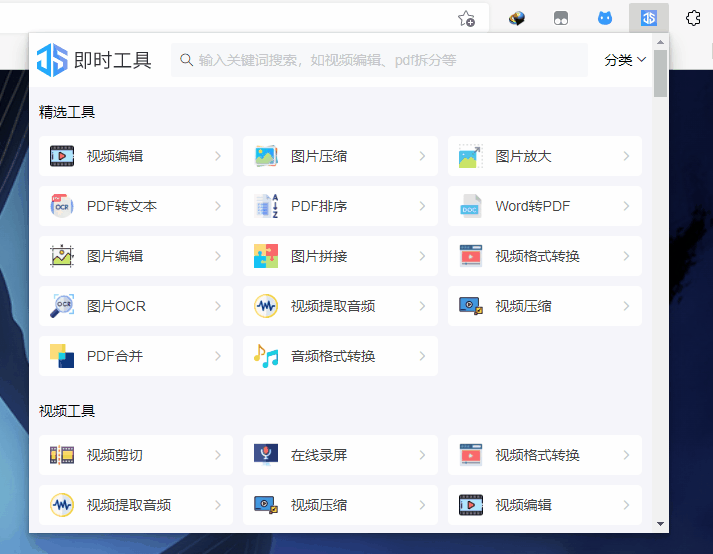Open the 视频编辑 tool icon in 精选工具
Viewport: 713px width, 554px height.
coord(62,156)
